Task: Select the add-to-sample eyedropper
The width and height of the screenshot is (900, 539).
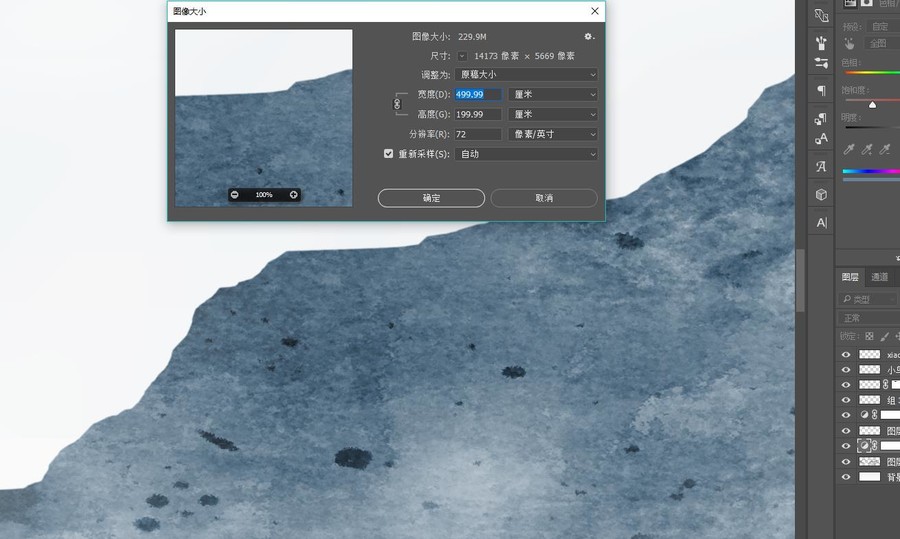Action: 867,149
